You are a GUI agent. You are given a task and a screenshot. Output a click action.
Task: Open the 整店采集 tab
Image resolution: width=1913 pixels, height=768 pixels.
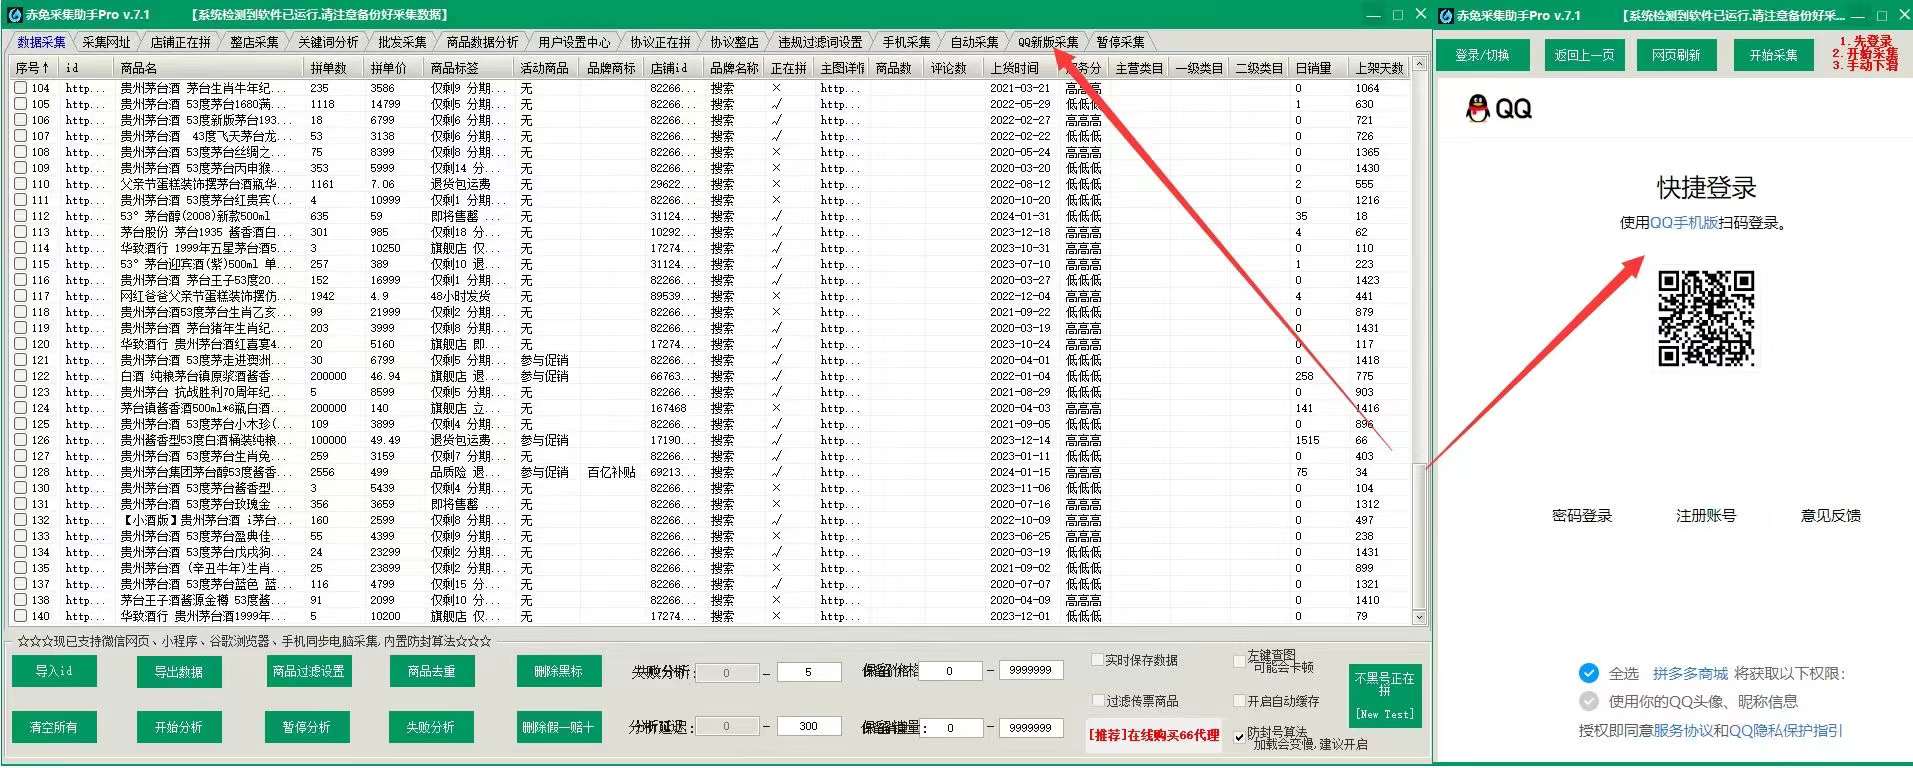pos(254,42)
